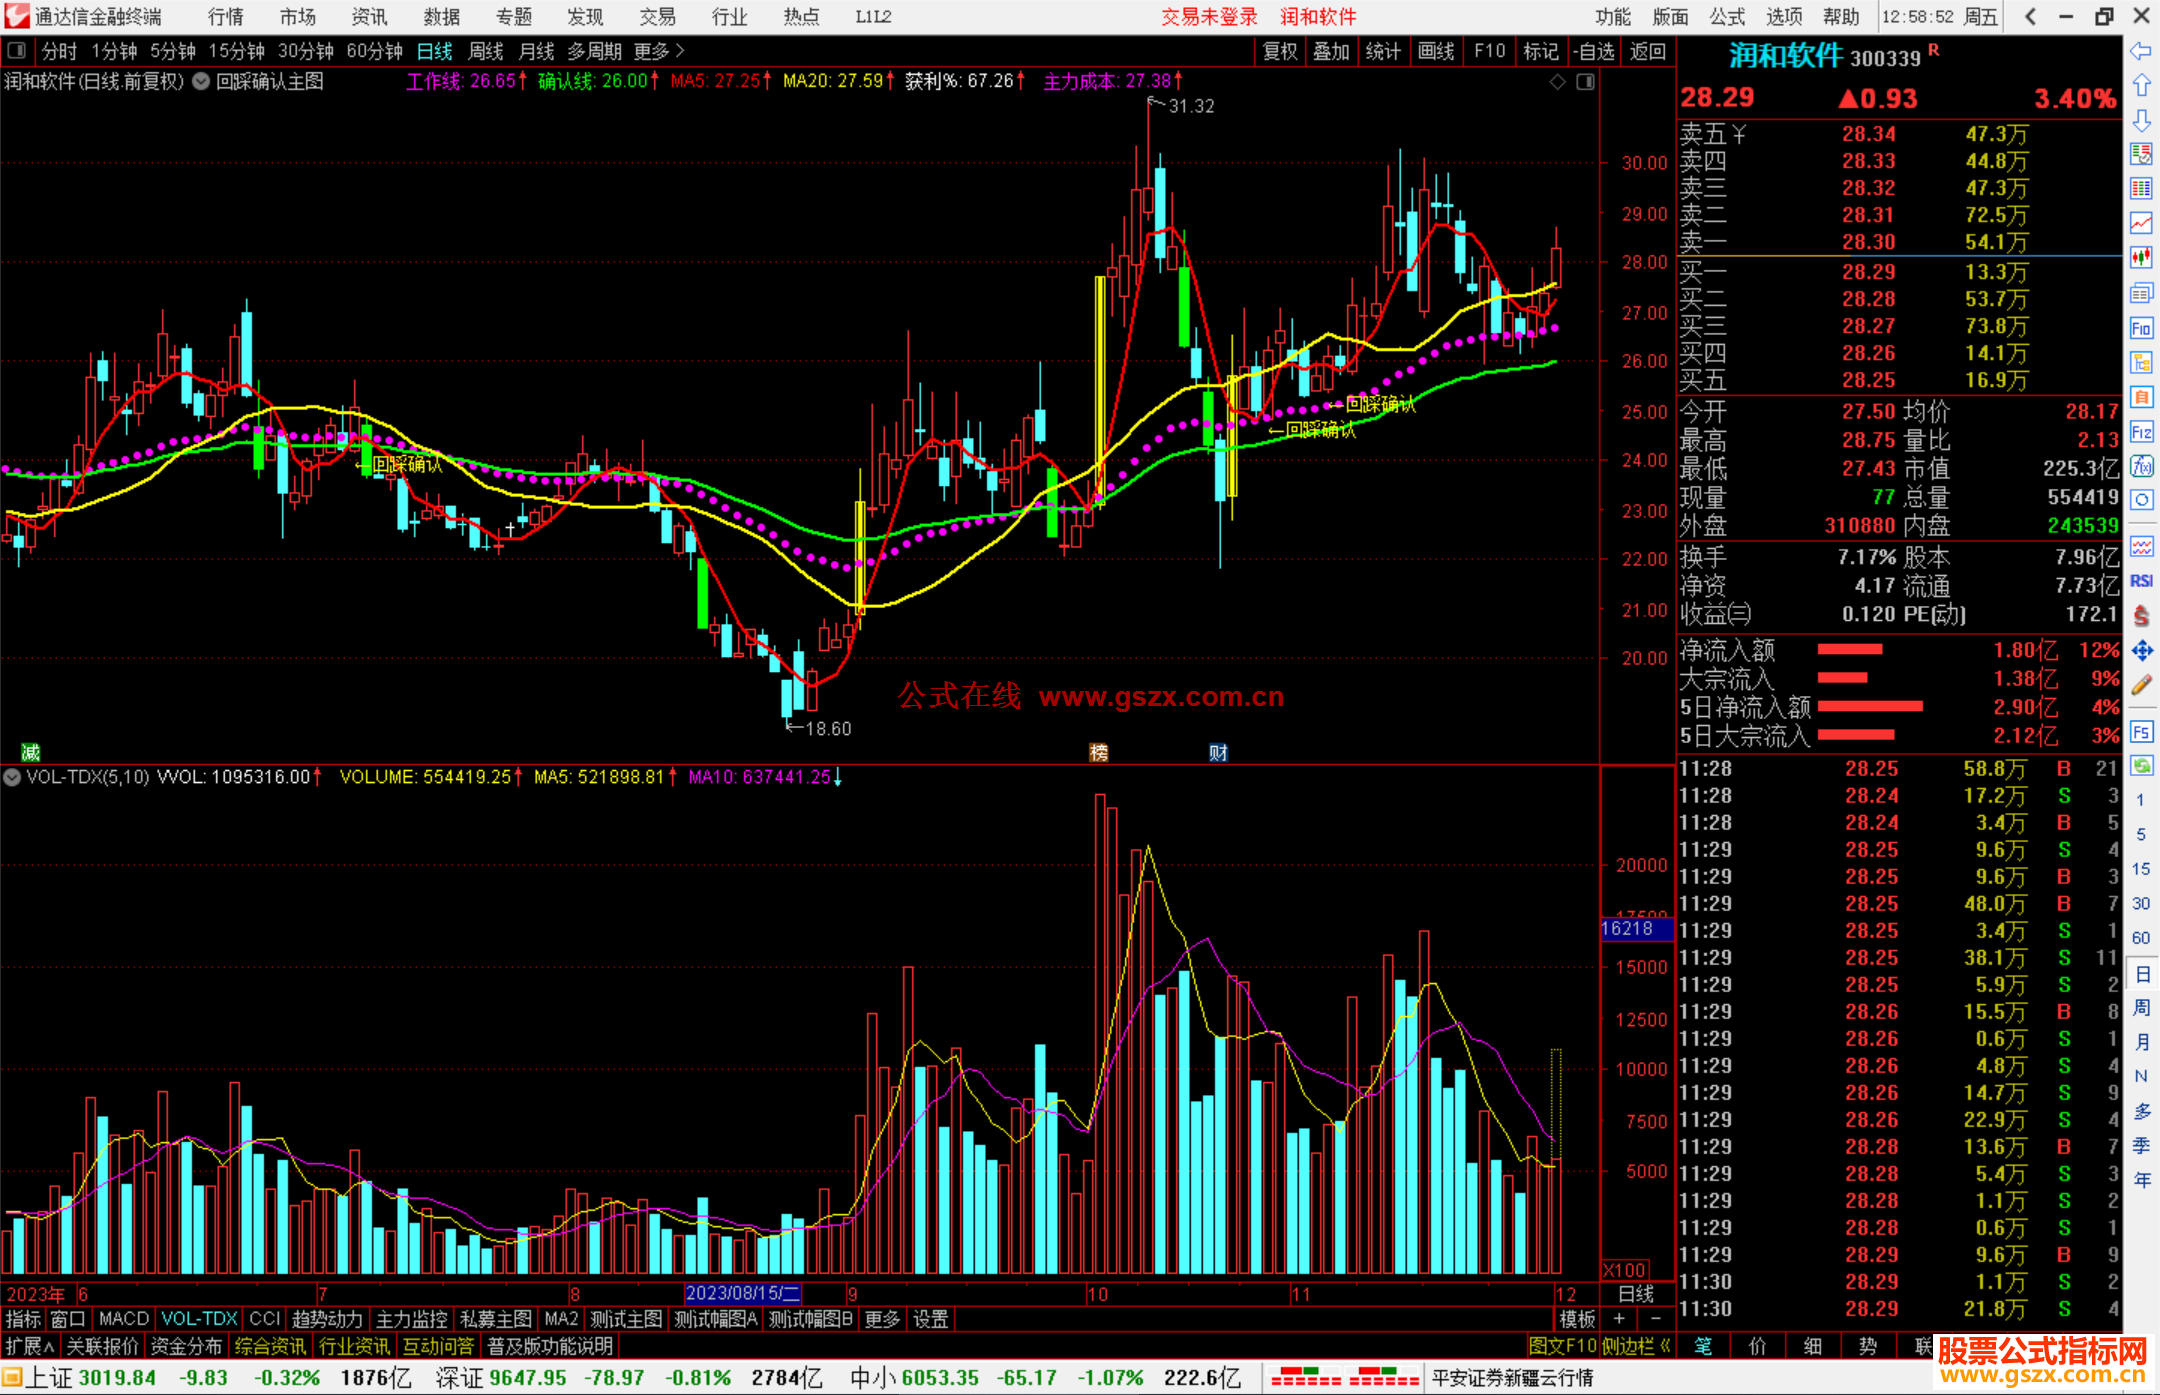This screenshot has height=1395, width=2160.
Task: Click the 交易未登录 login link
Action: (x=1209, y=17)
